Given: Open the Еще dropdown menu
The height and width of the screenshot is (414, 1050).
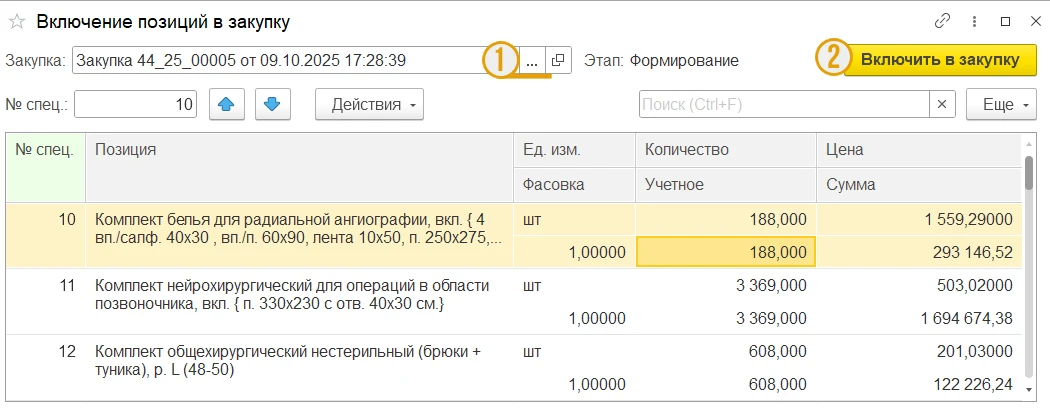Looking at the screenshot, I should click(x=1000, y=105).
